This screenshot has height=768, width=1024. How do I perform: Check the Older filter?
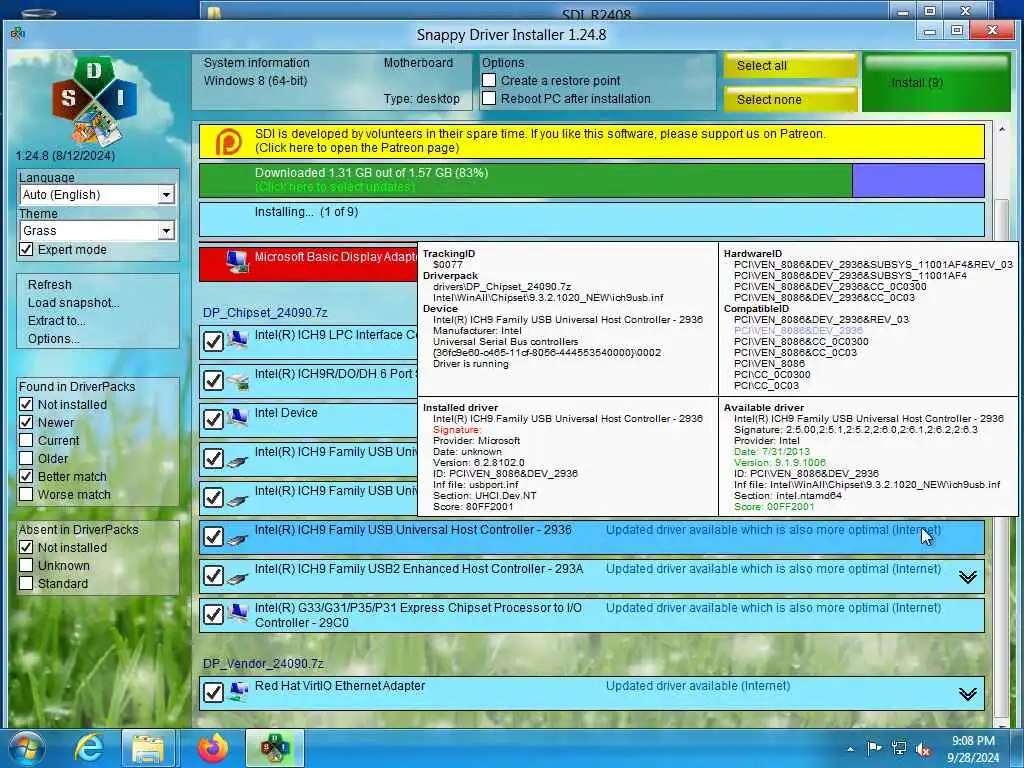tap(26, 458)
